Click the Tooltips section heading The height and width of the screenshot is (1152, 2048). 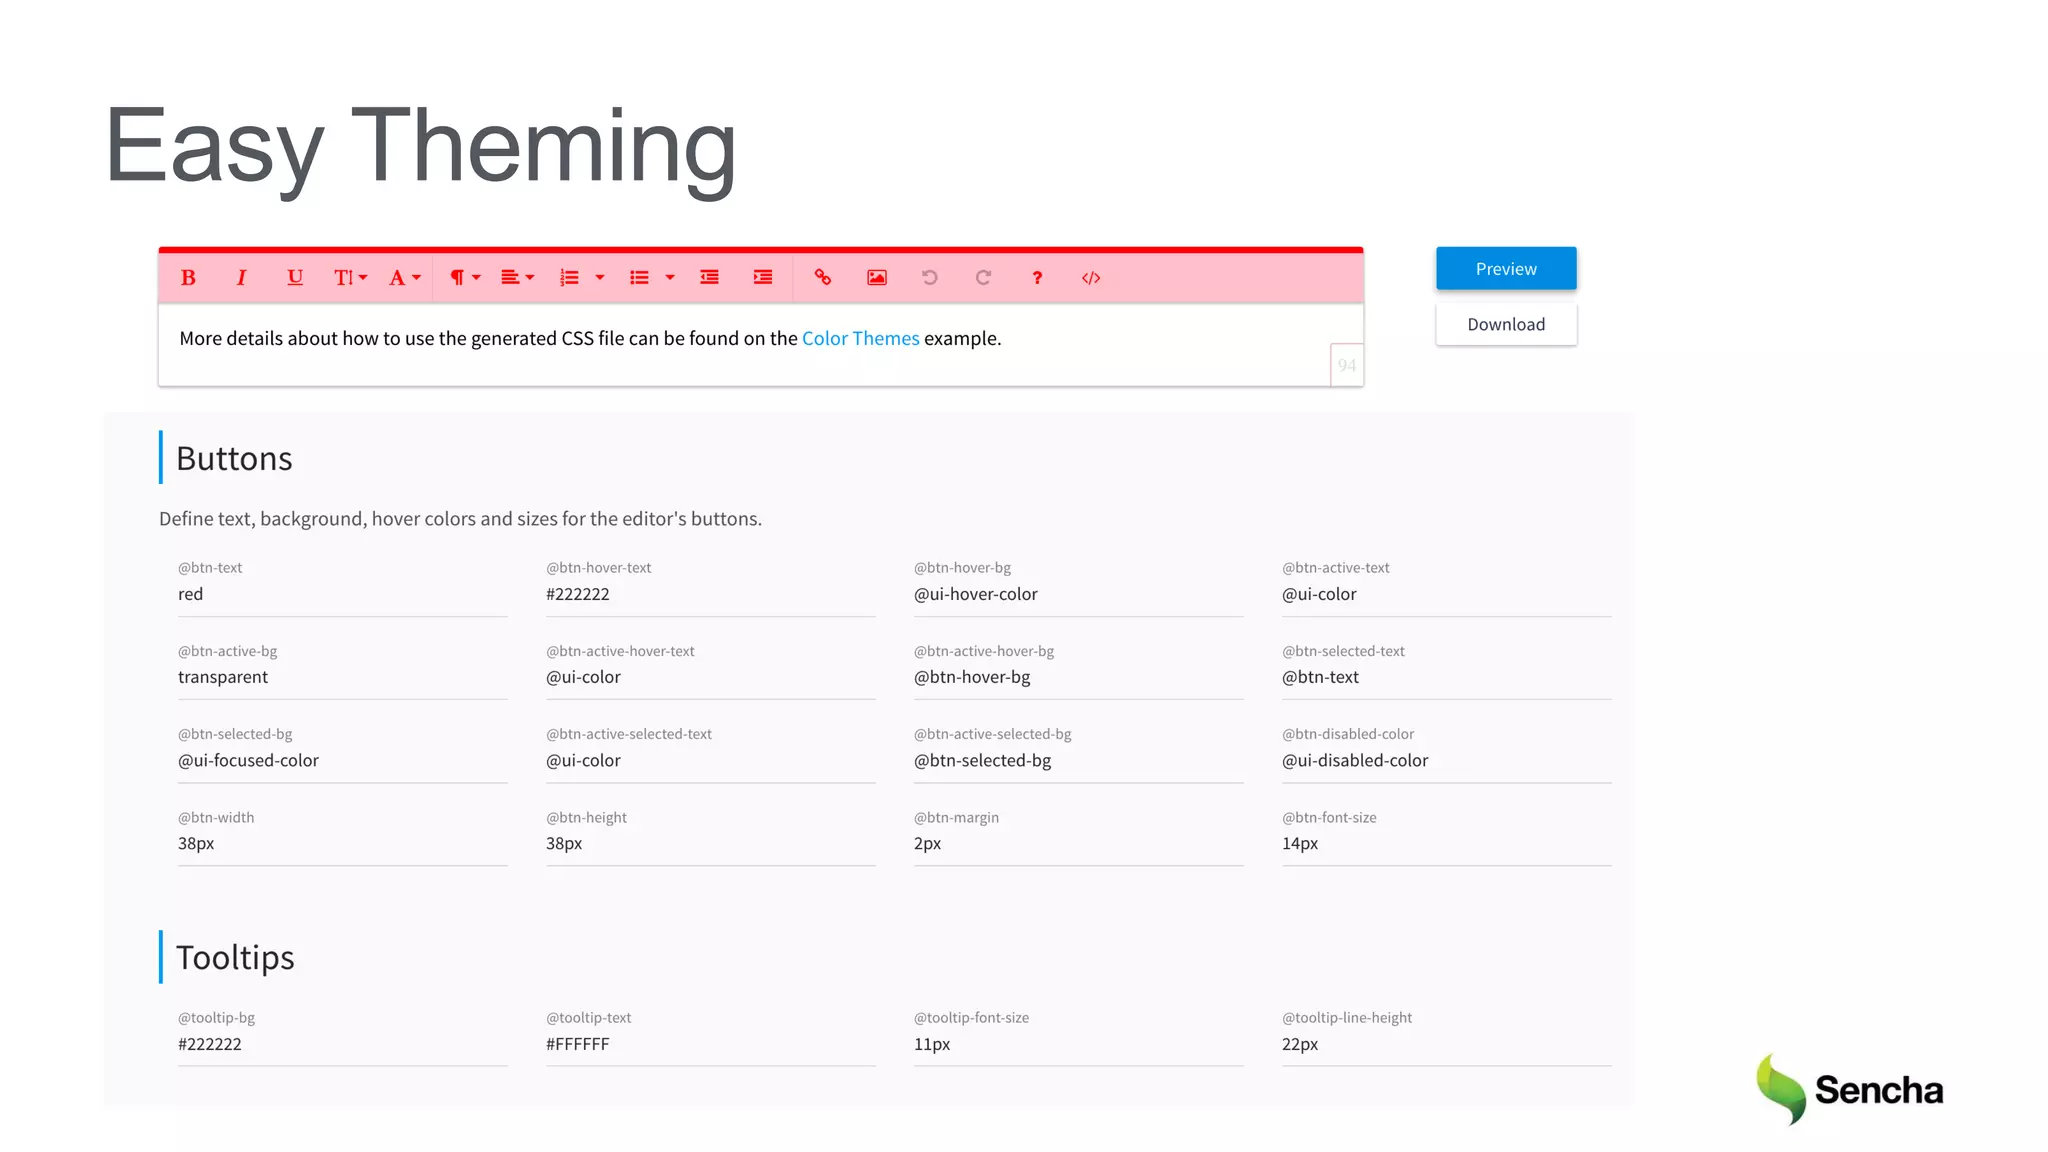pos(235,958)
